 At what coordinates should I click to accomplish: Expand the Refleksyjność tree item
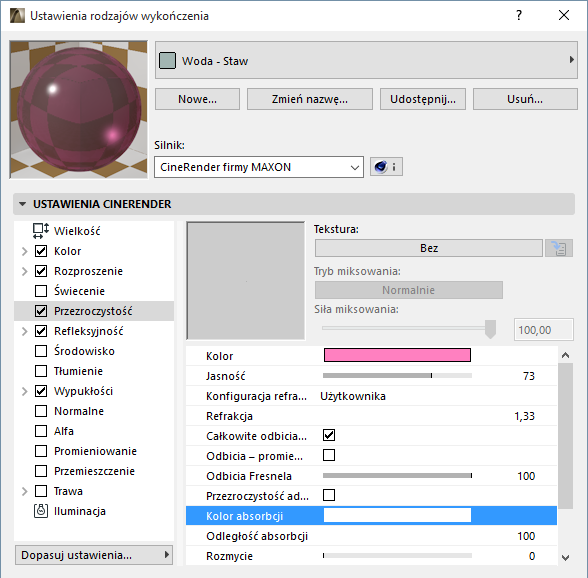point(24,331)
